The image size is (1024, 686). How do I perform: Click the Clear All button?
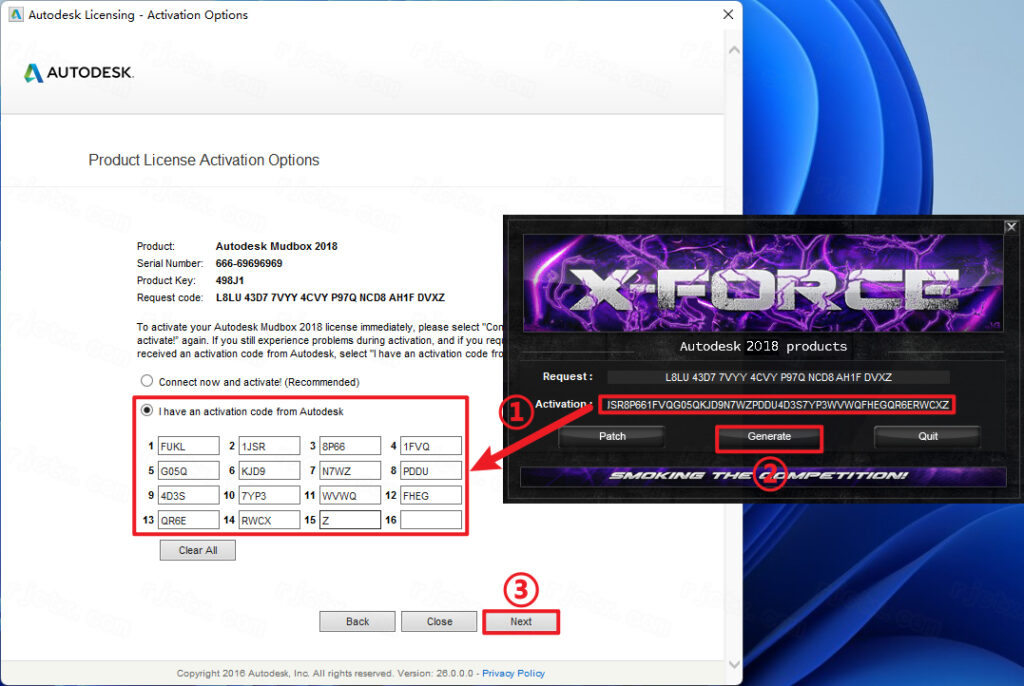click(198, 550)
